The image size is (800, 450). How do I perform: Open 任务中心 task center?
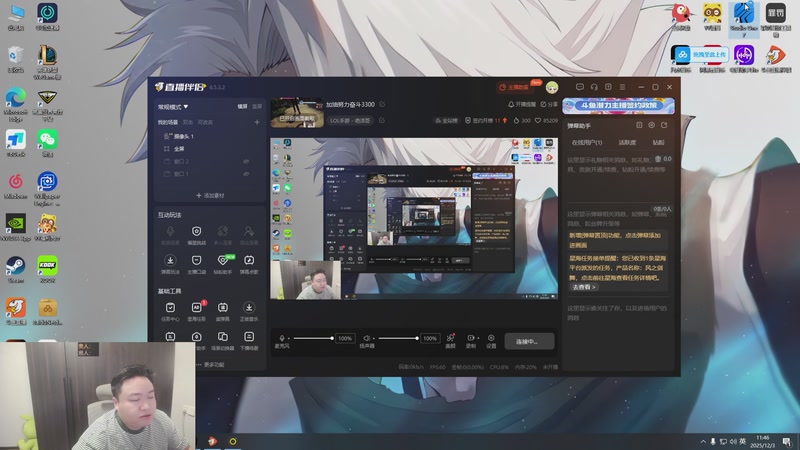[170, 311]
